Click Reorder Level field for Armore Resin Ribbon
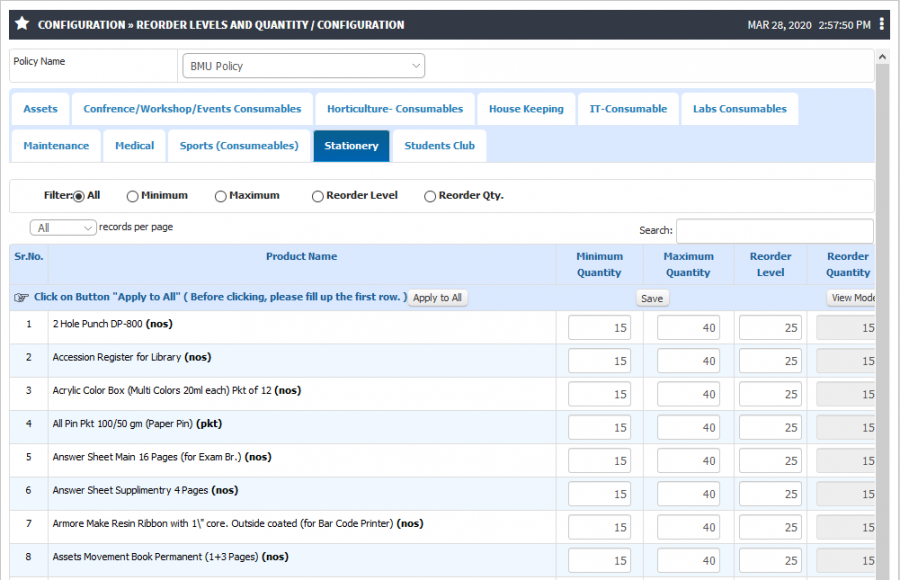This screenshot has width=900, height=580. point(770,527)
